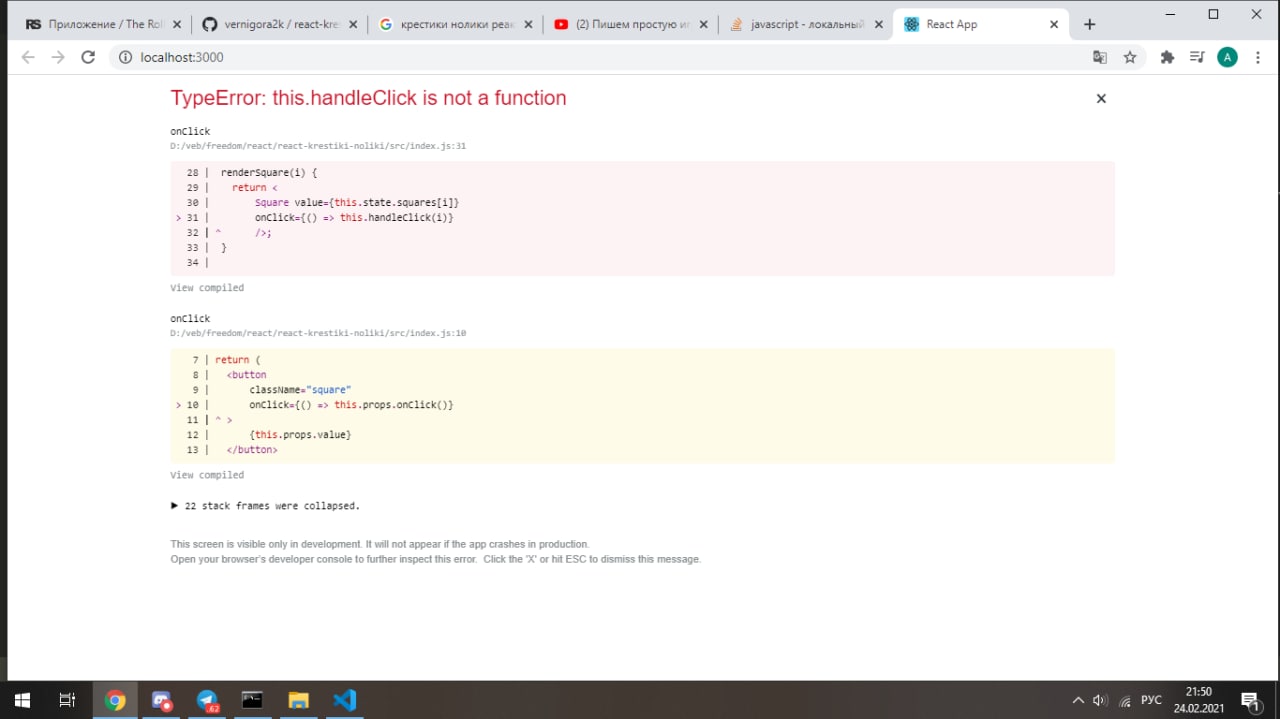
Task: Open Chrome's three-dot menu
Action: point(1259,57)
